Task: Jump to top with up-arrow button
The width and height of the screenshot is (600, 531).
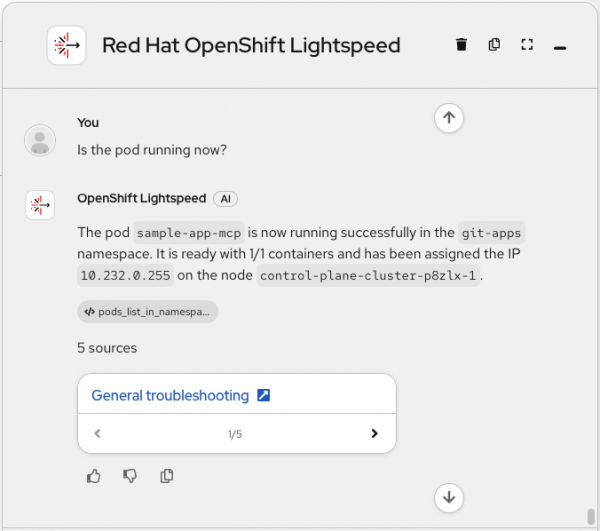Action: 449,118
